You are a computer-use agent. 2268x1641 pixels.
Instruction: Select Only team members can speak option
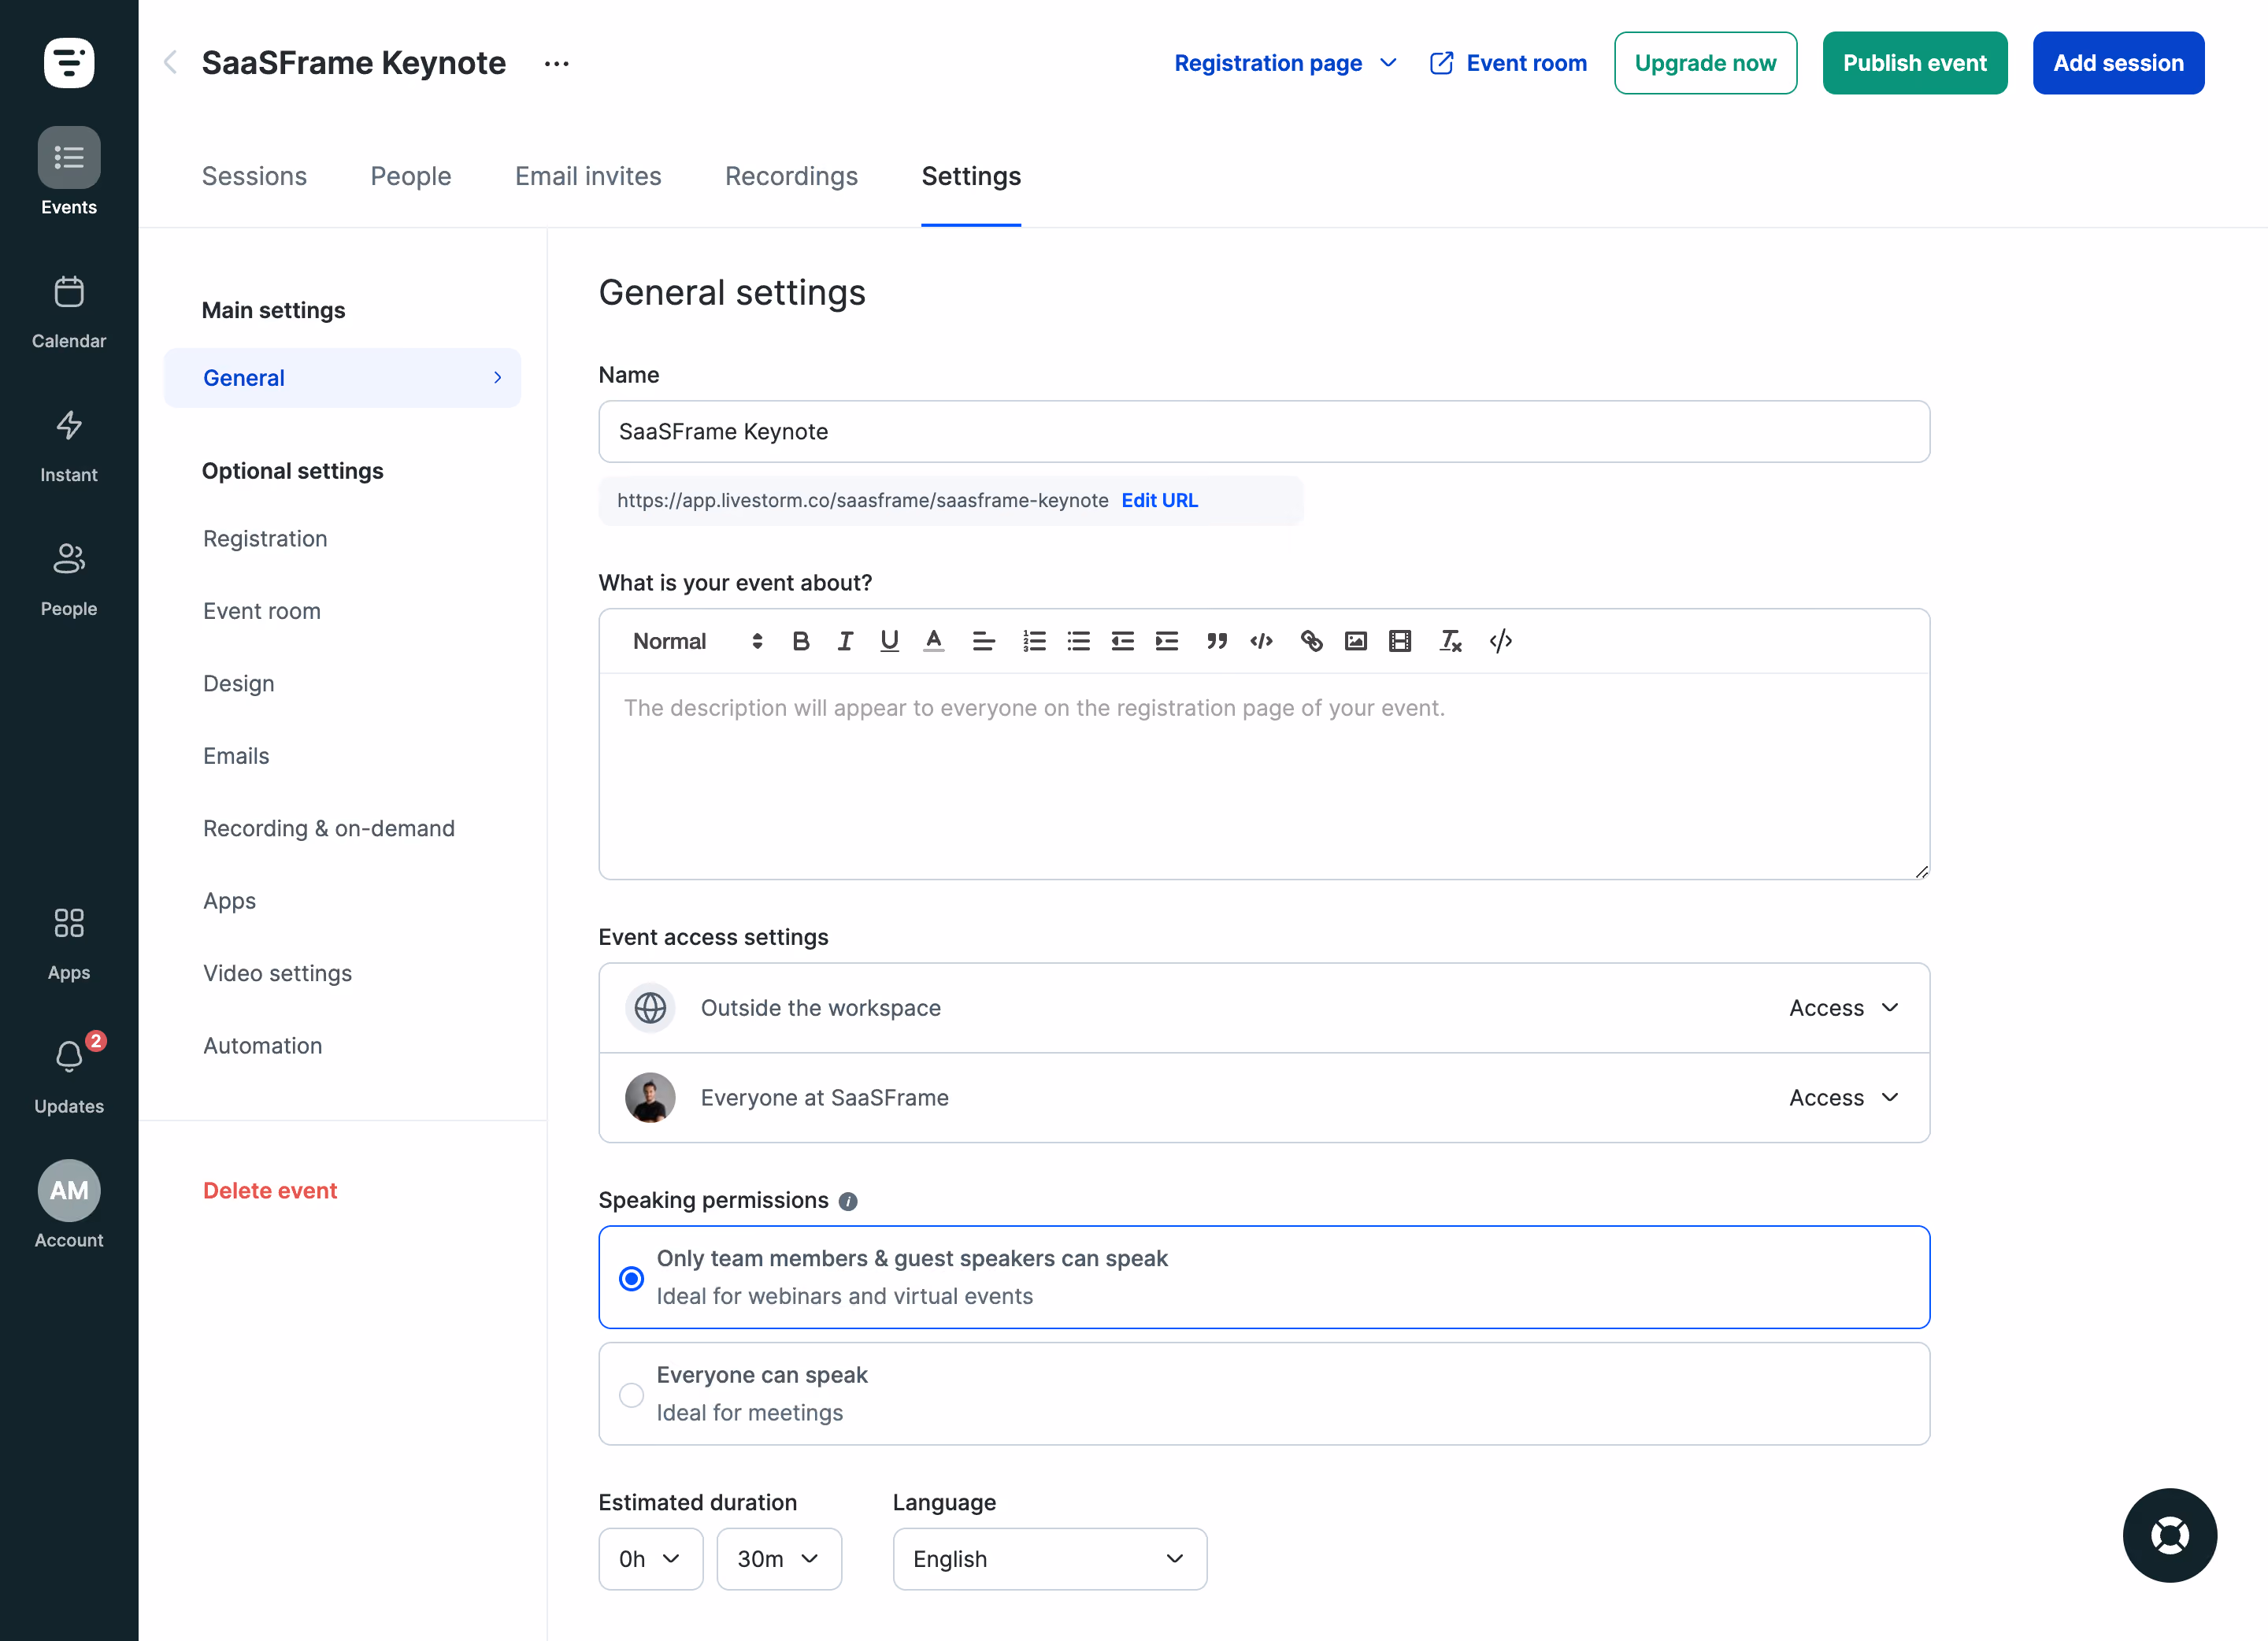click(x=1264, y=1277)
